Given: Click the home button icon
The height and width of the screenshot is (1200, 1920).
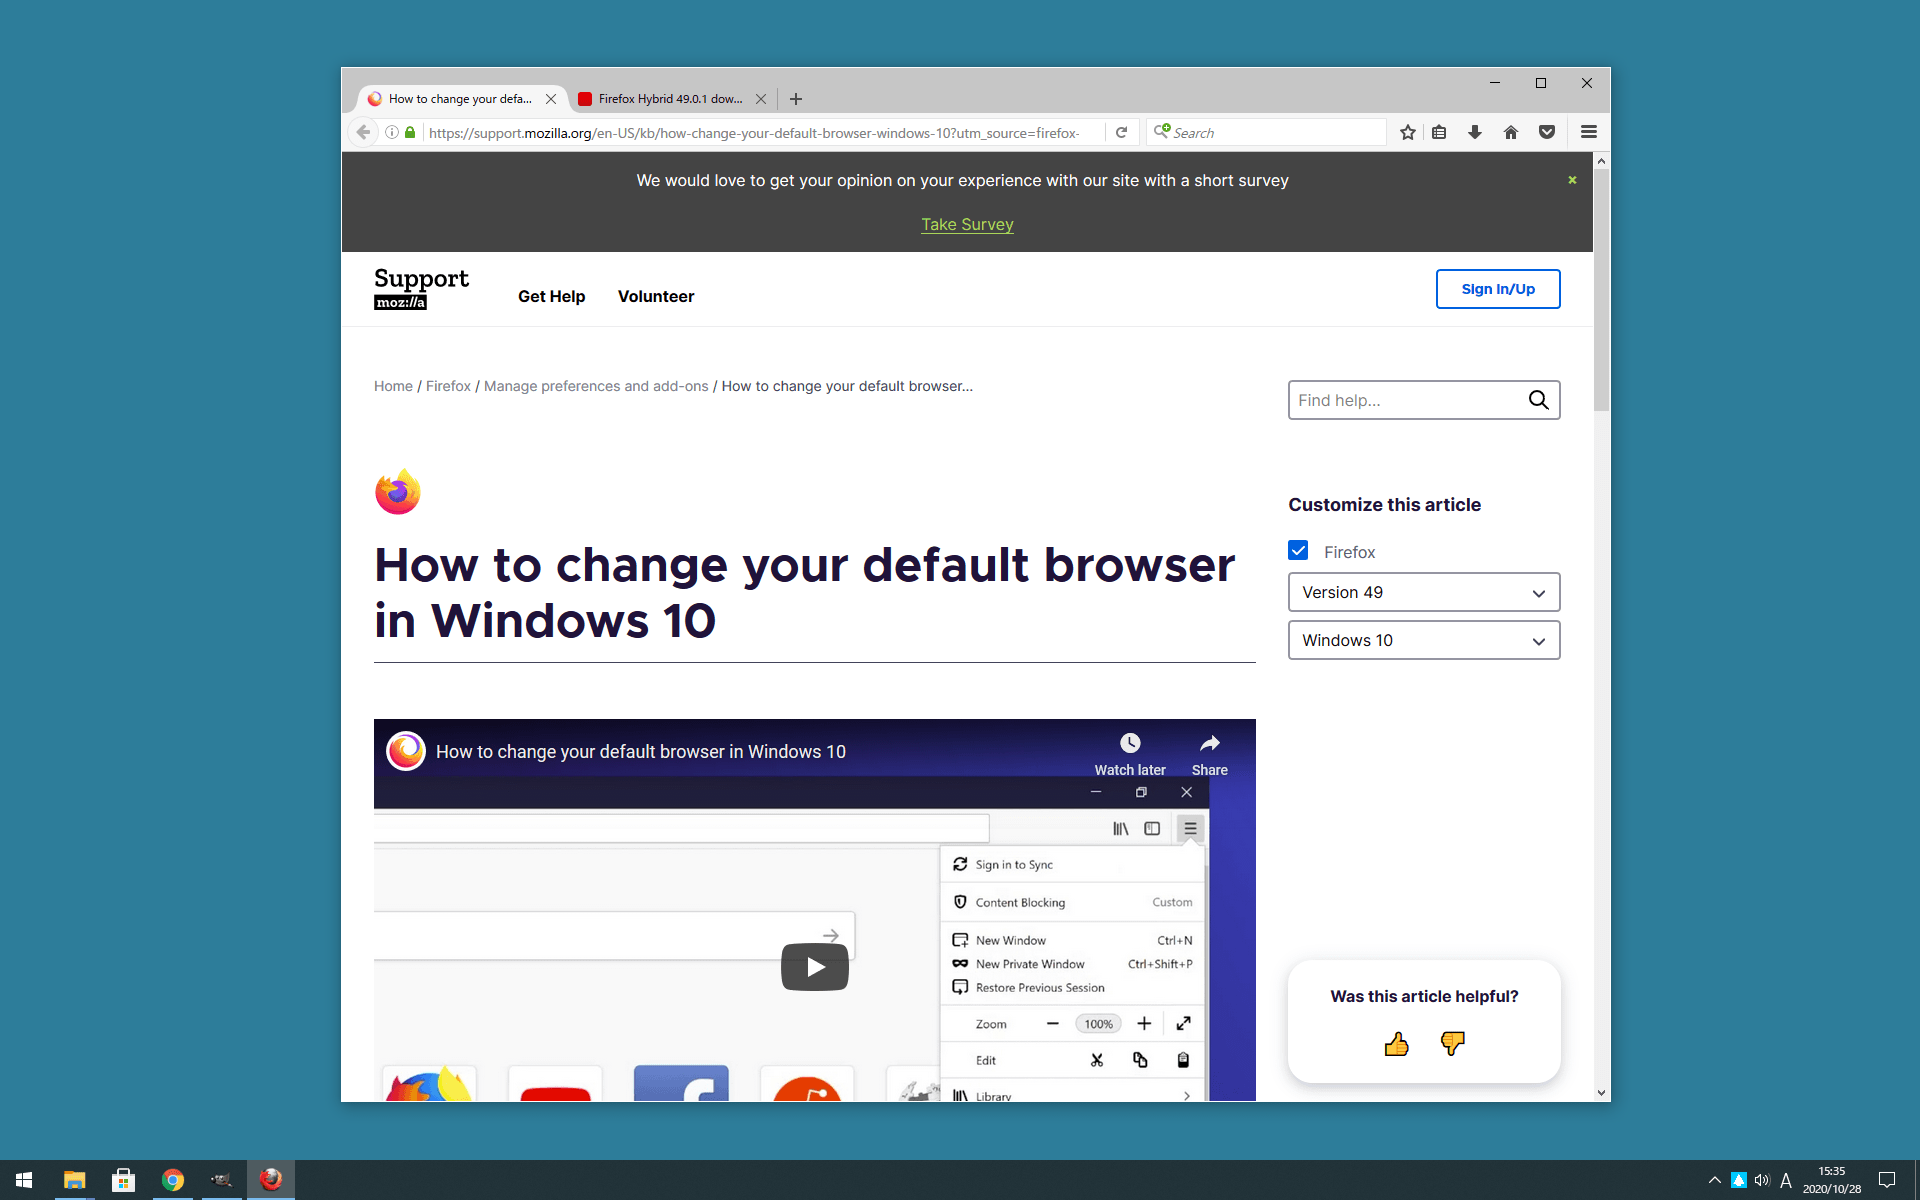Looking at the screenshot, I should 1511,131.
